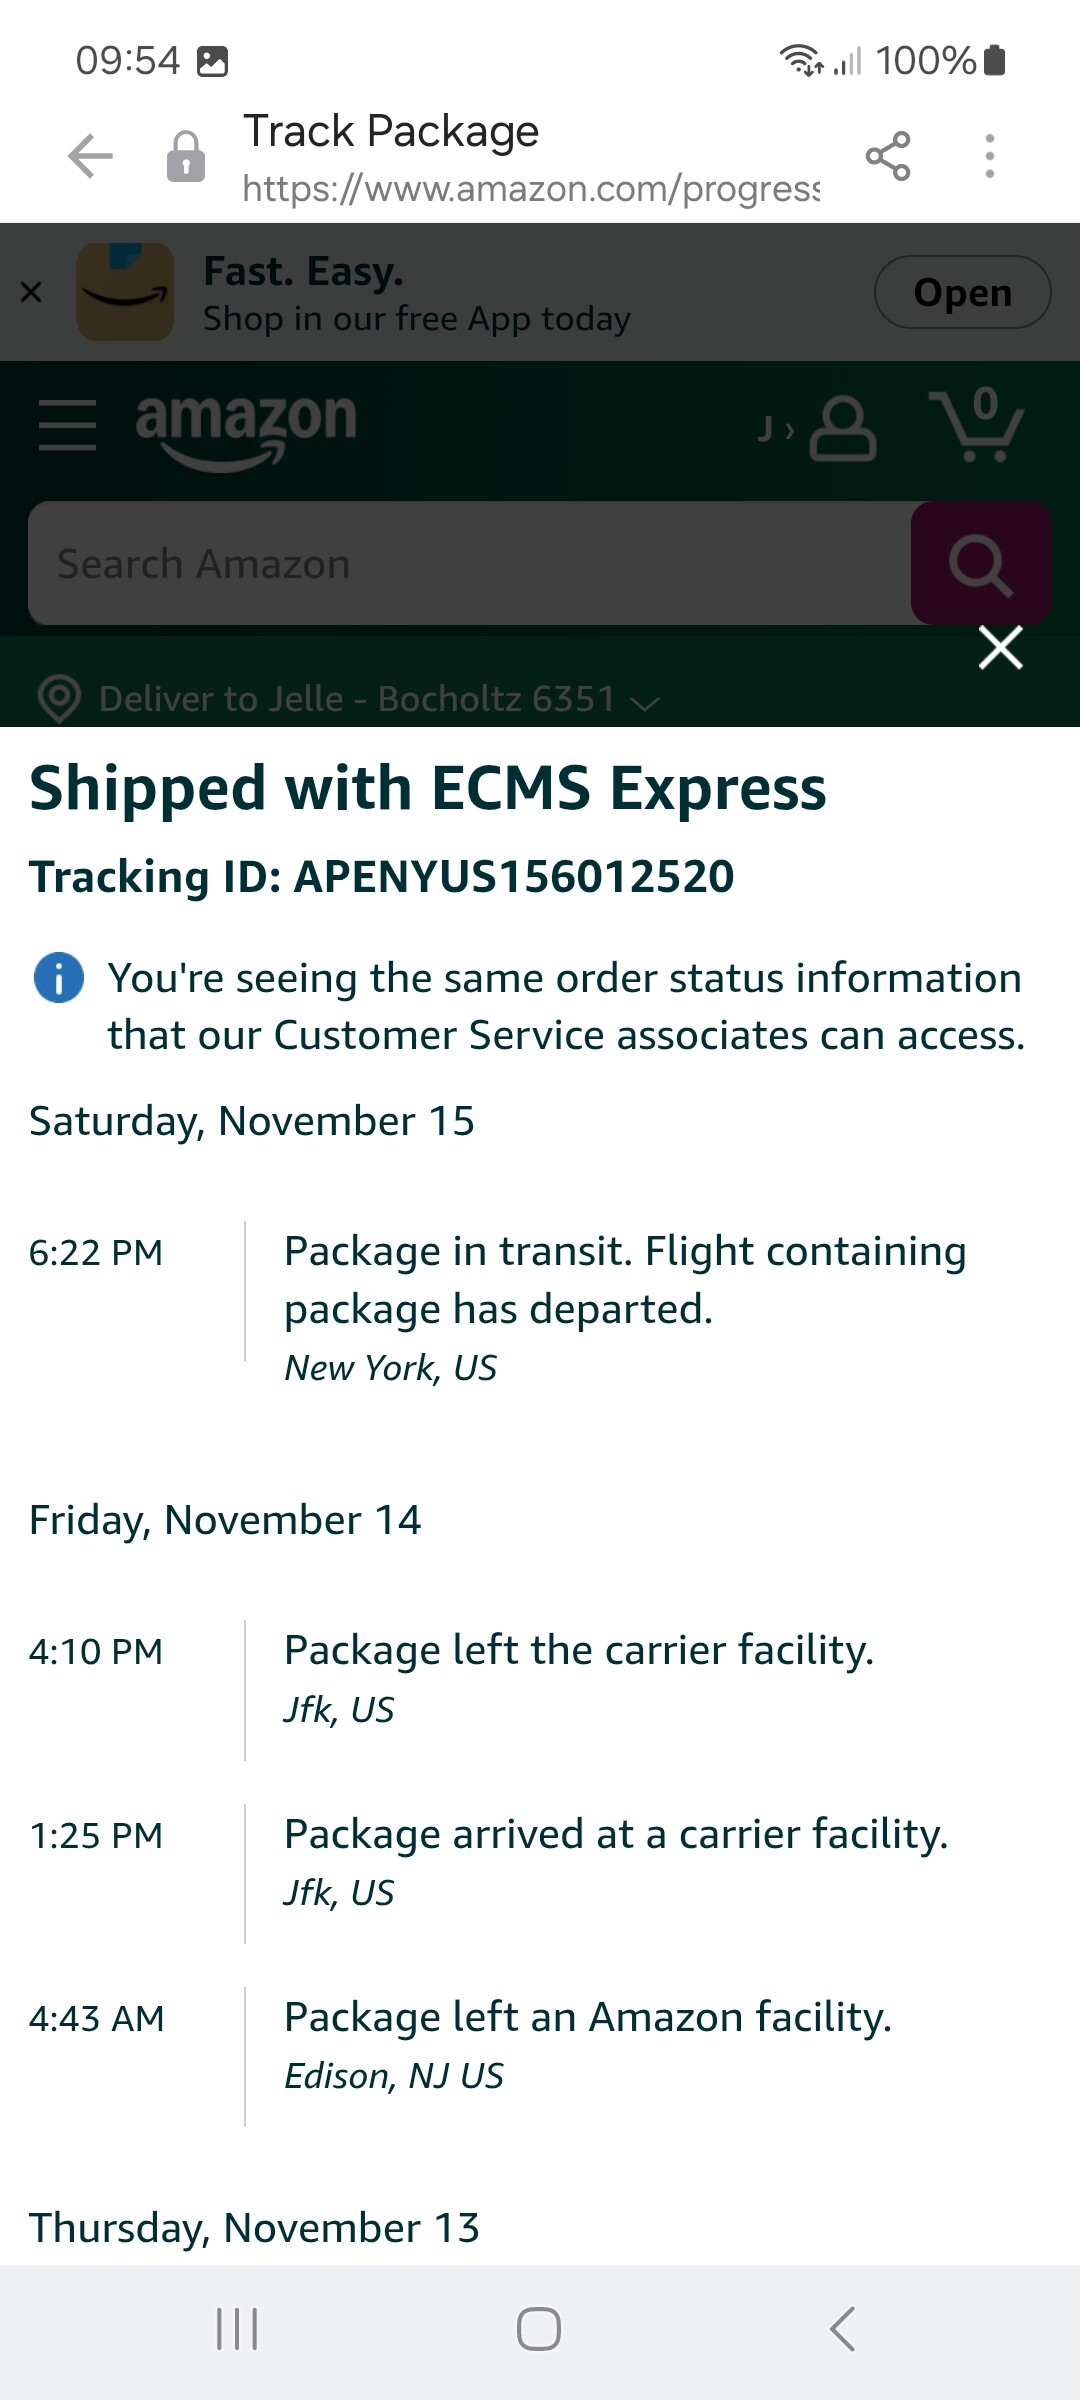
Task: Tap the share icon in browser bar
Action: (888, 157)
